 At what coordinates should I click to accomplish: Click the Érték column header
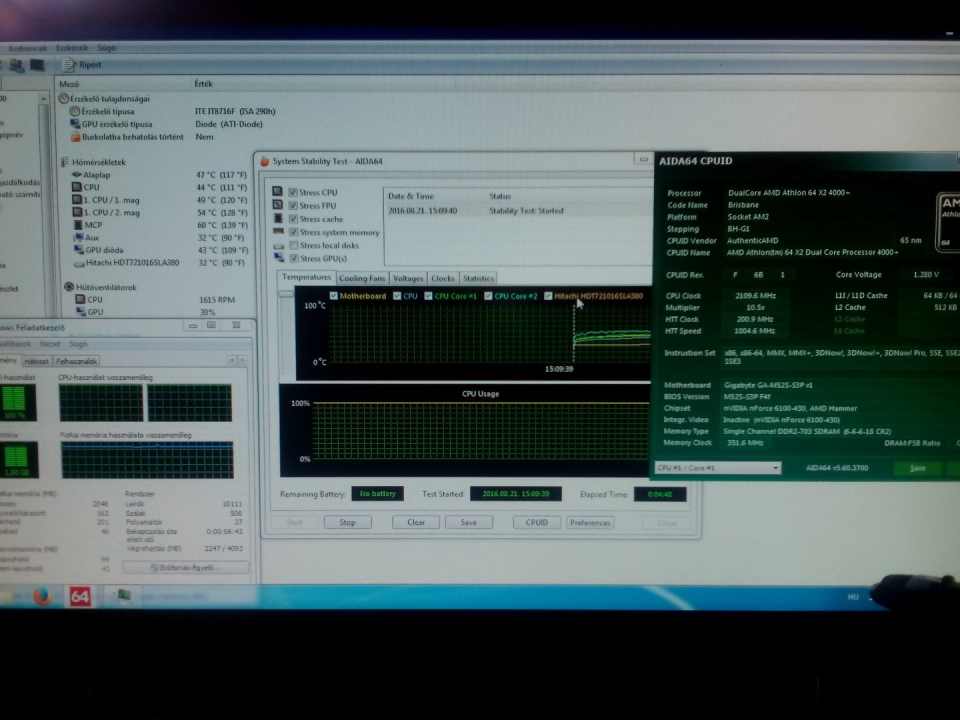click(203, 84)
